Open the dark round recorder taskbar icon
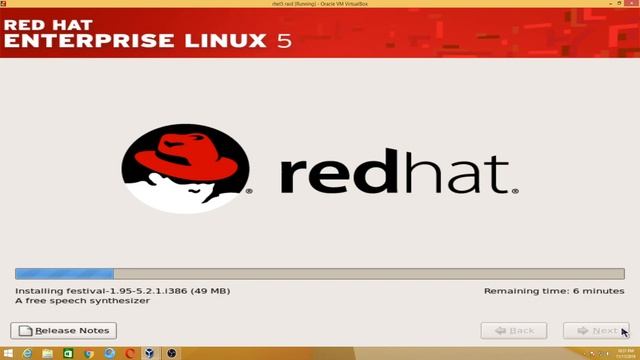The image size is (640, 360). [x=172, y=353]
